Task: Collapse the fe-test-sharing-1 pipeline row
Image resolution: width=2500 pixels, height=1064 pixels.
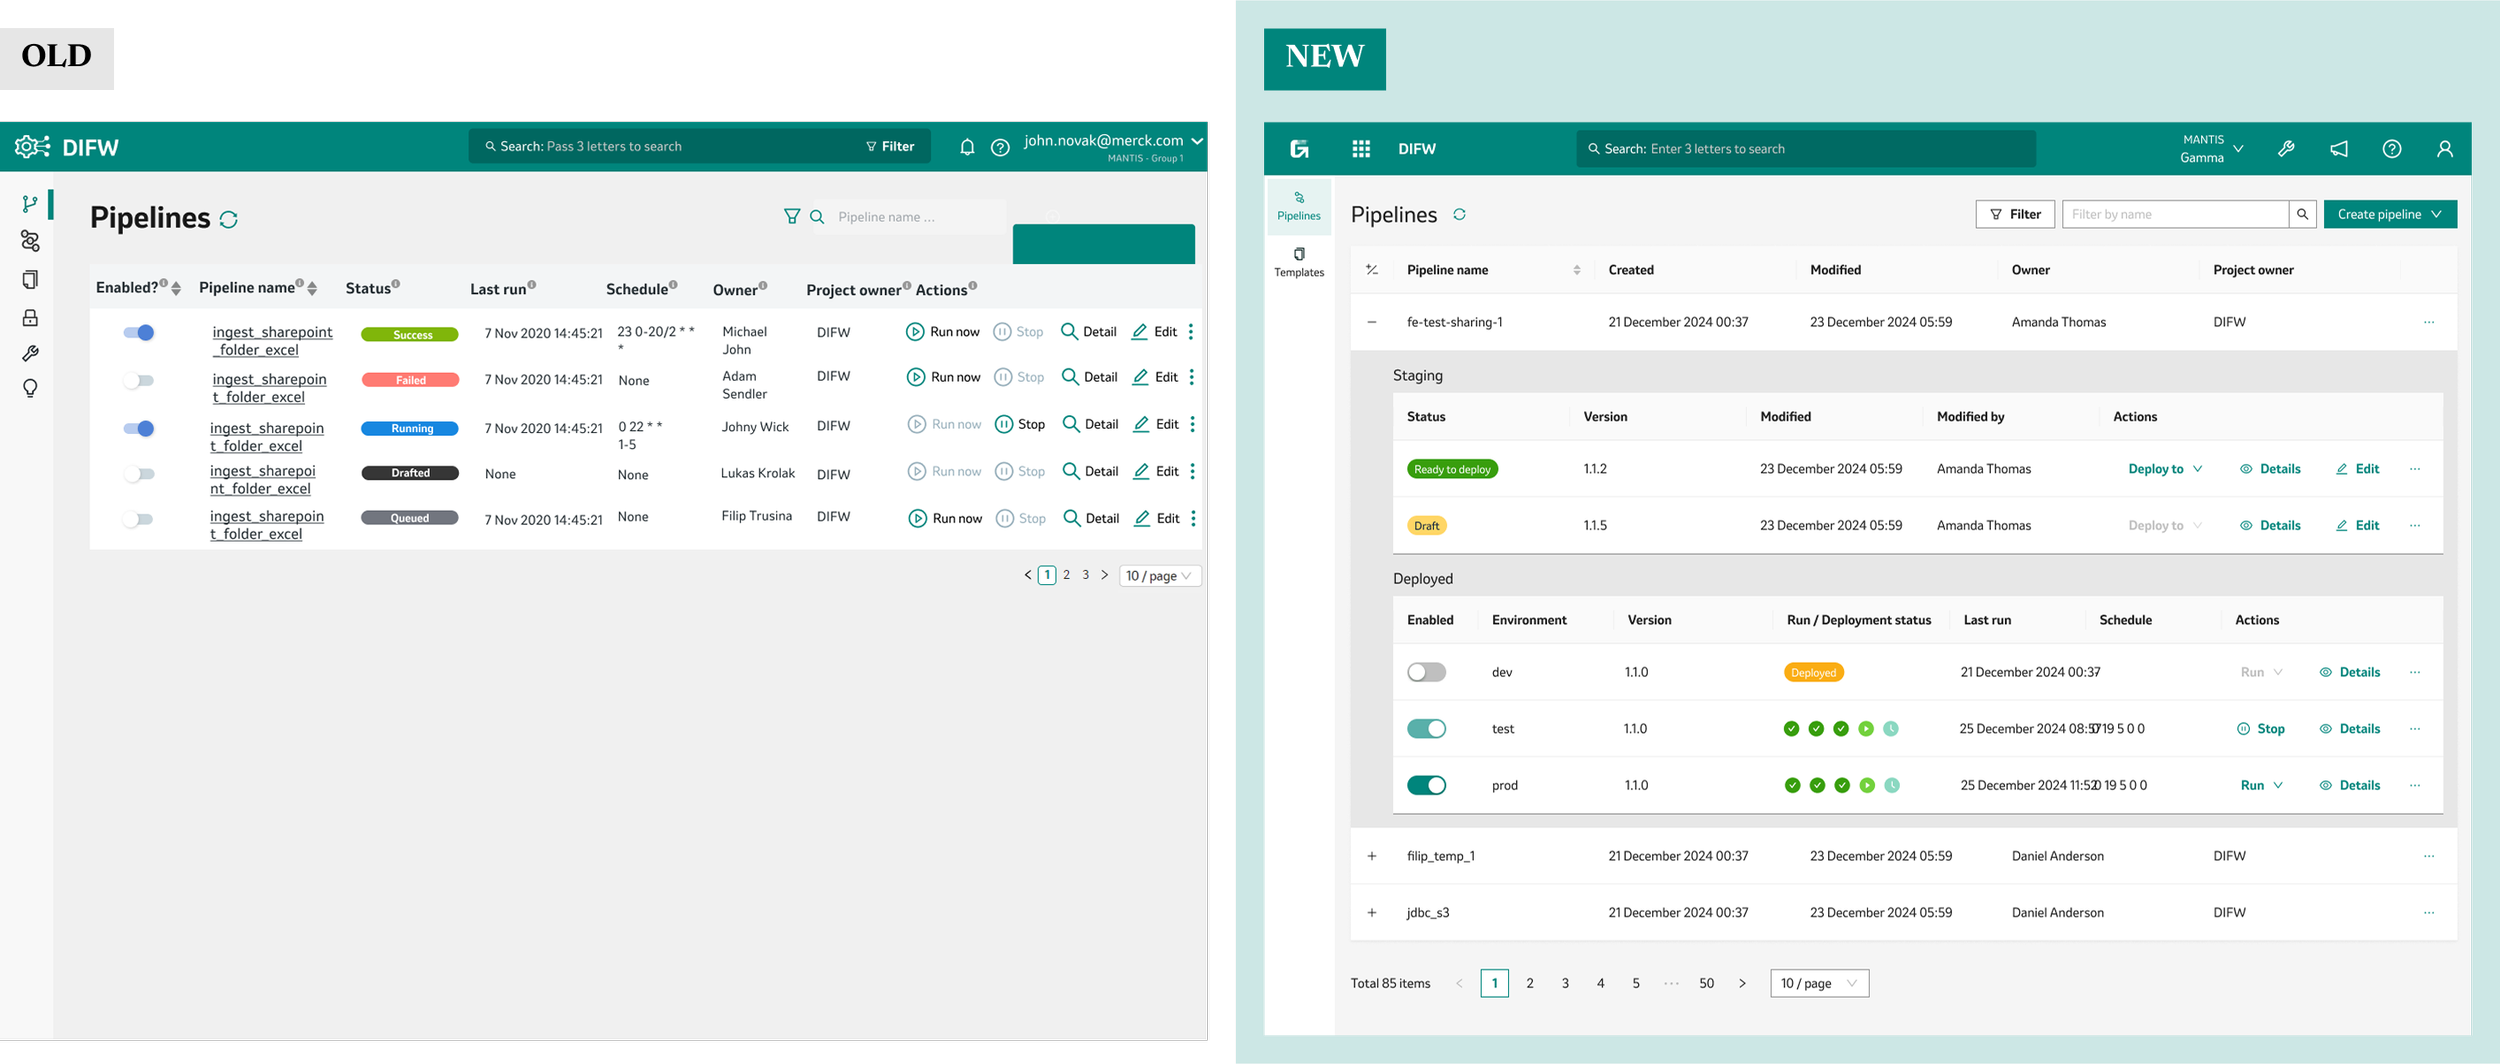Action: [x=1372, y=322]
